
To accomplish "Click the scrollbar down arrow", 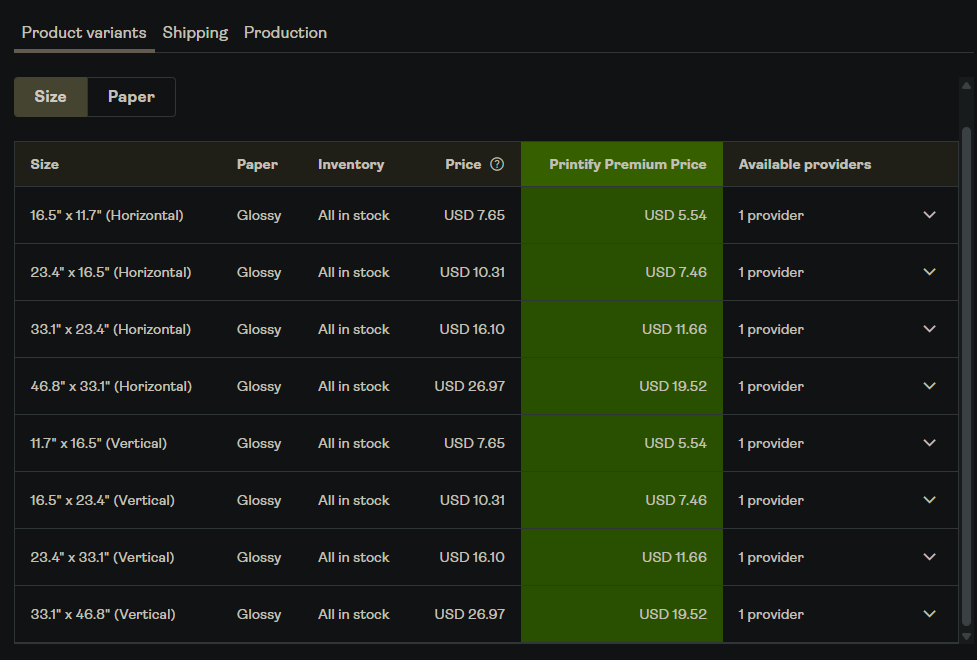I will tap(966, 636).
